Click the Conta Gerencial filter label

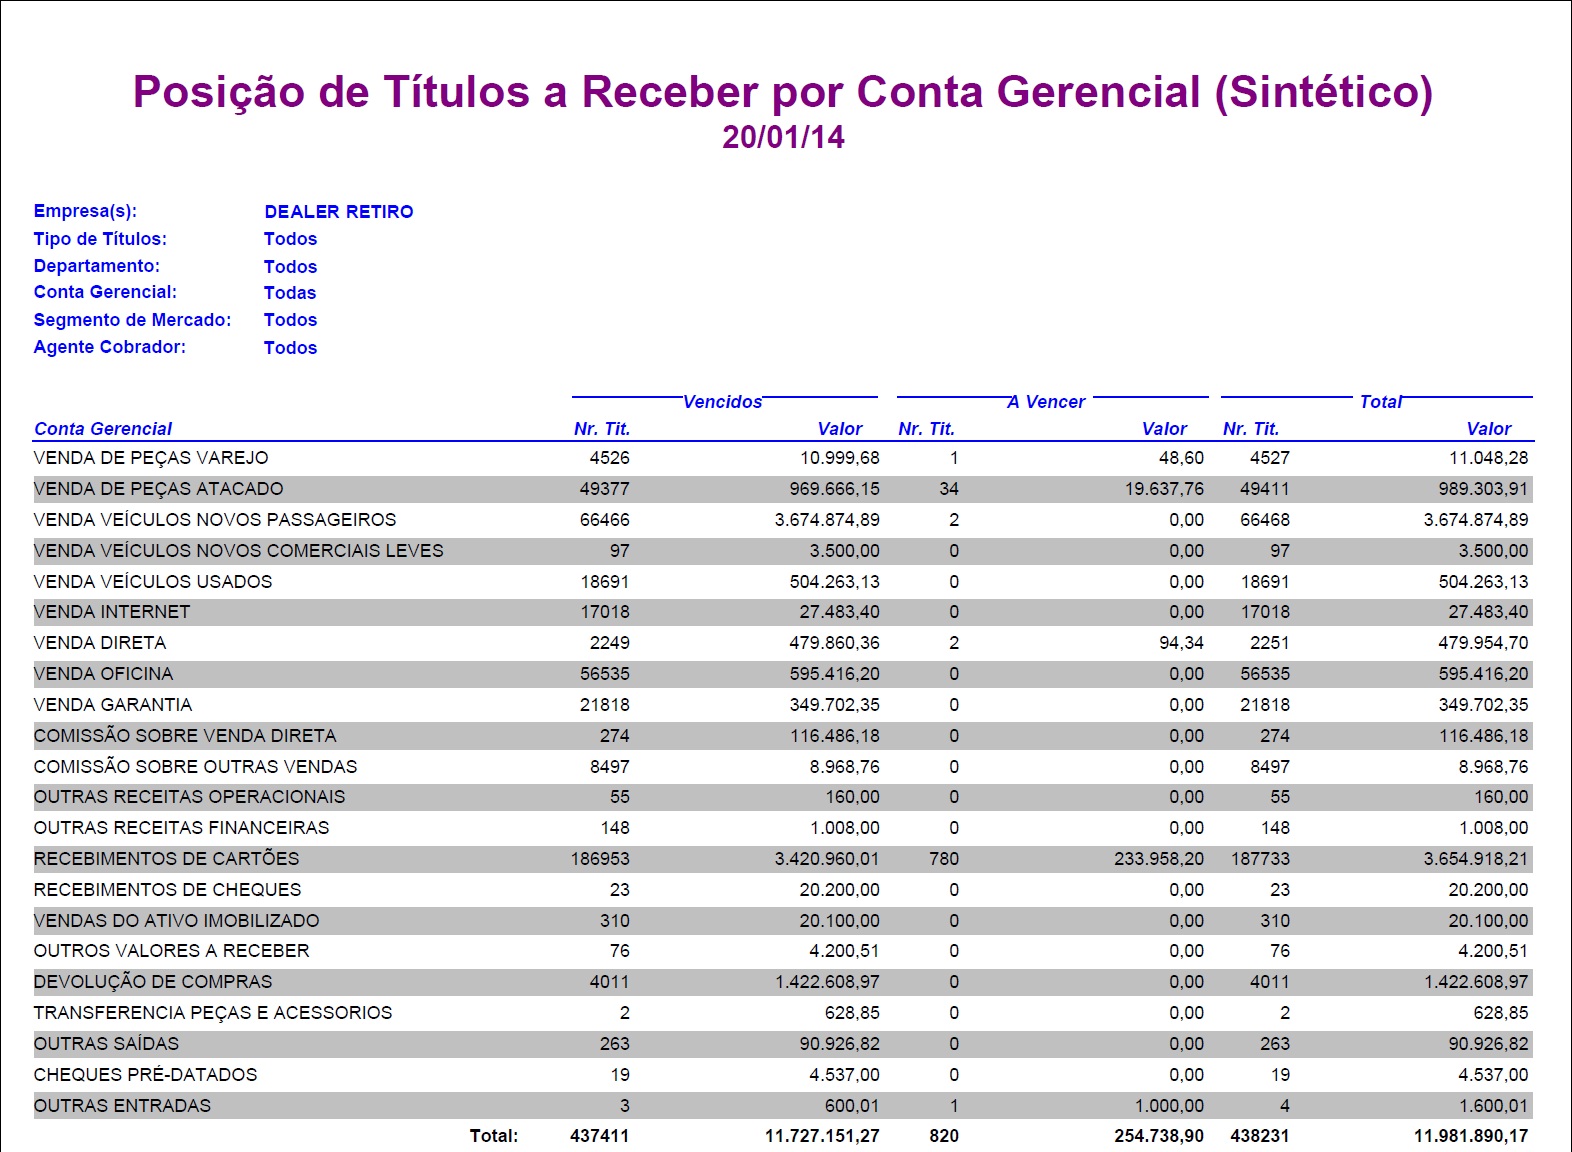(105, 292)
